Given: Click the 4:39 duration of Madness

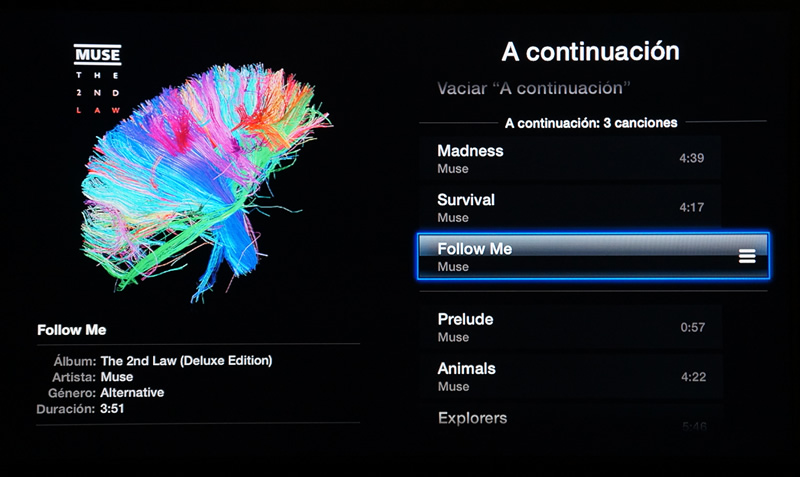Looking at the screenshot, I should coord(691,158).
